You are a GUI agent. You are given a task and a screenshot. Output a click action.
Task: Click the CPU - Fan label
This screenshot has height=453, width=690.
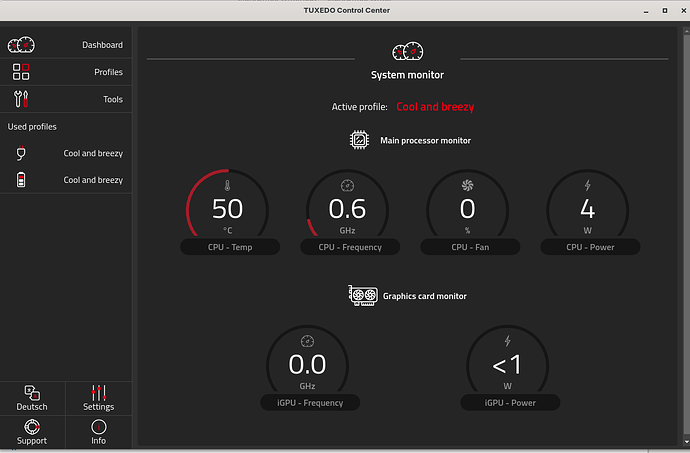tap(470, 247)
